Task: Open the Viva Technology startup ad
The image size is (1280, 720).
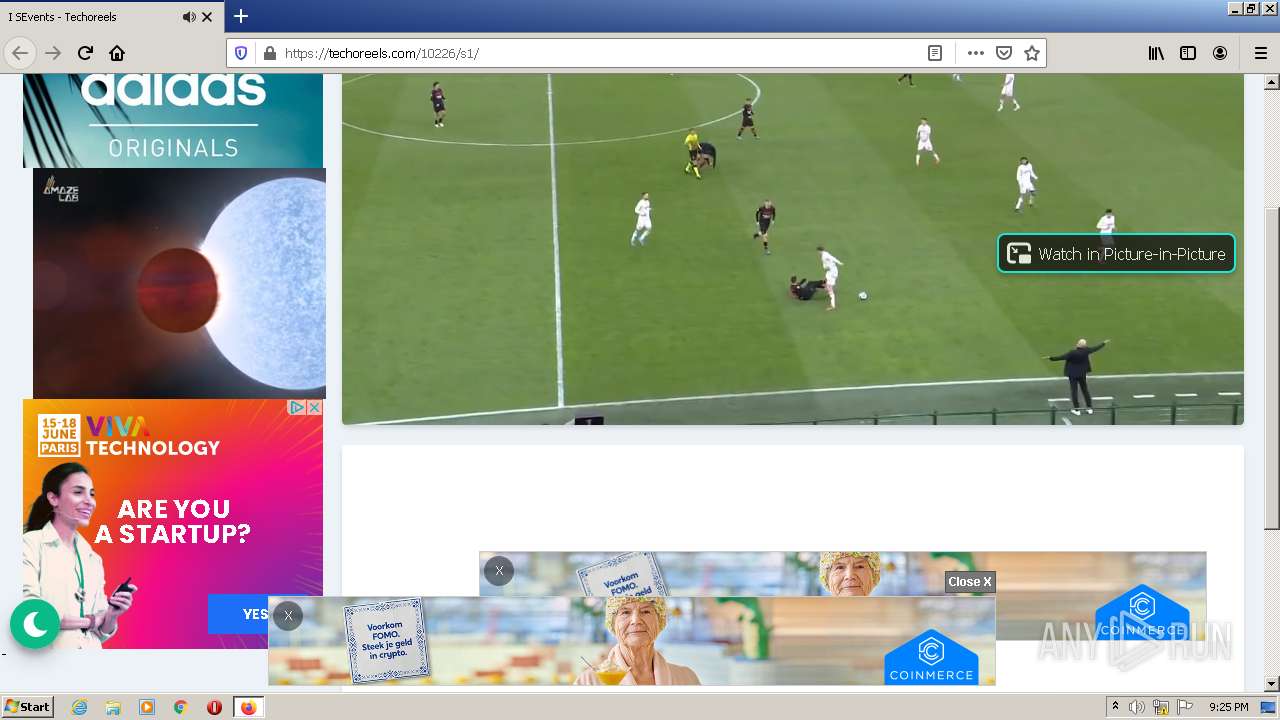Action: click(173, 524)
